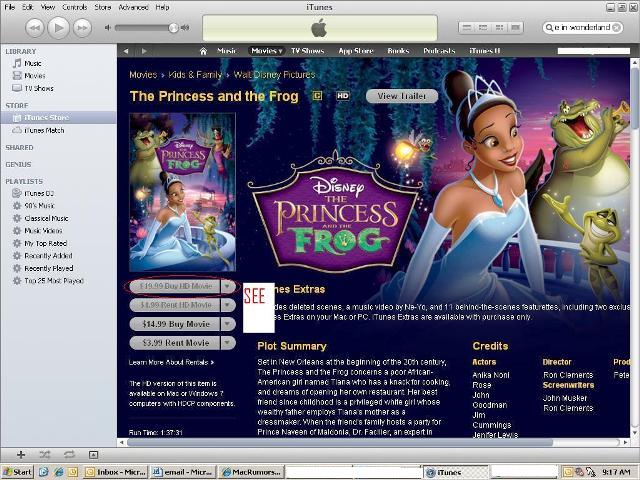Click the volume slider knob
The width and height of the screenshot is (640, 480).
[173, 28]
